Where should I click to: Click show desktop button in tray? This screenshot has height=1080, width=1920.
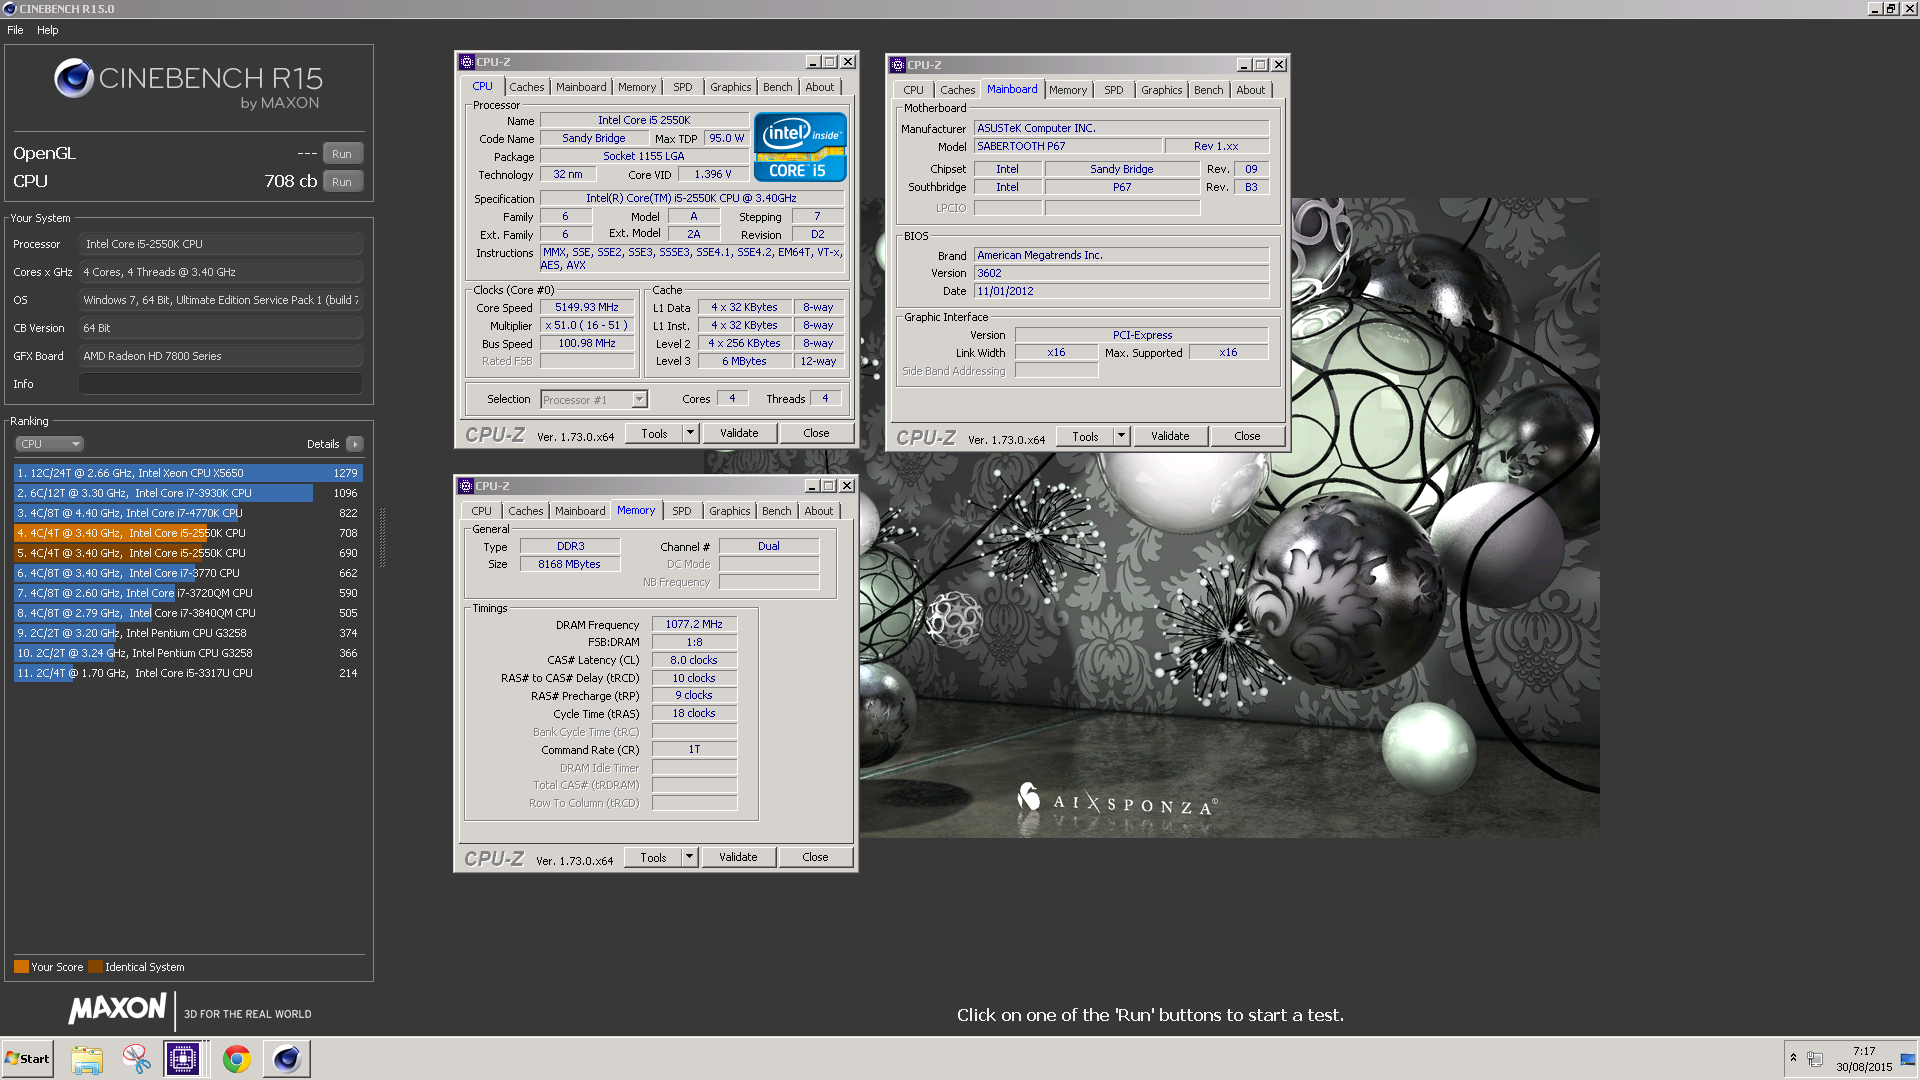(1909, 1059)
